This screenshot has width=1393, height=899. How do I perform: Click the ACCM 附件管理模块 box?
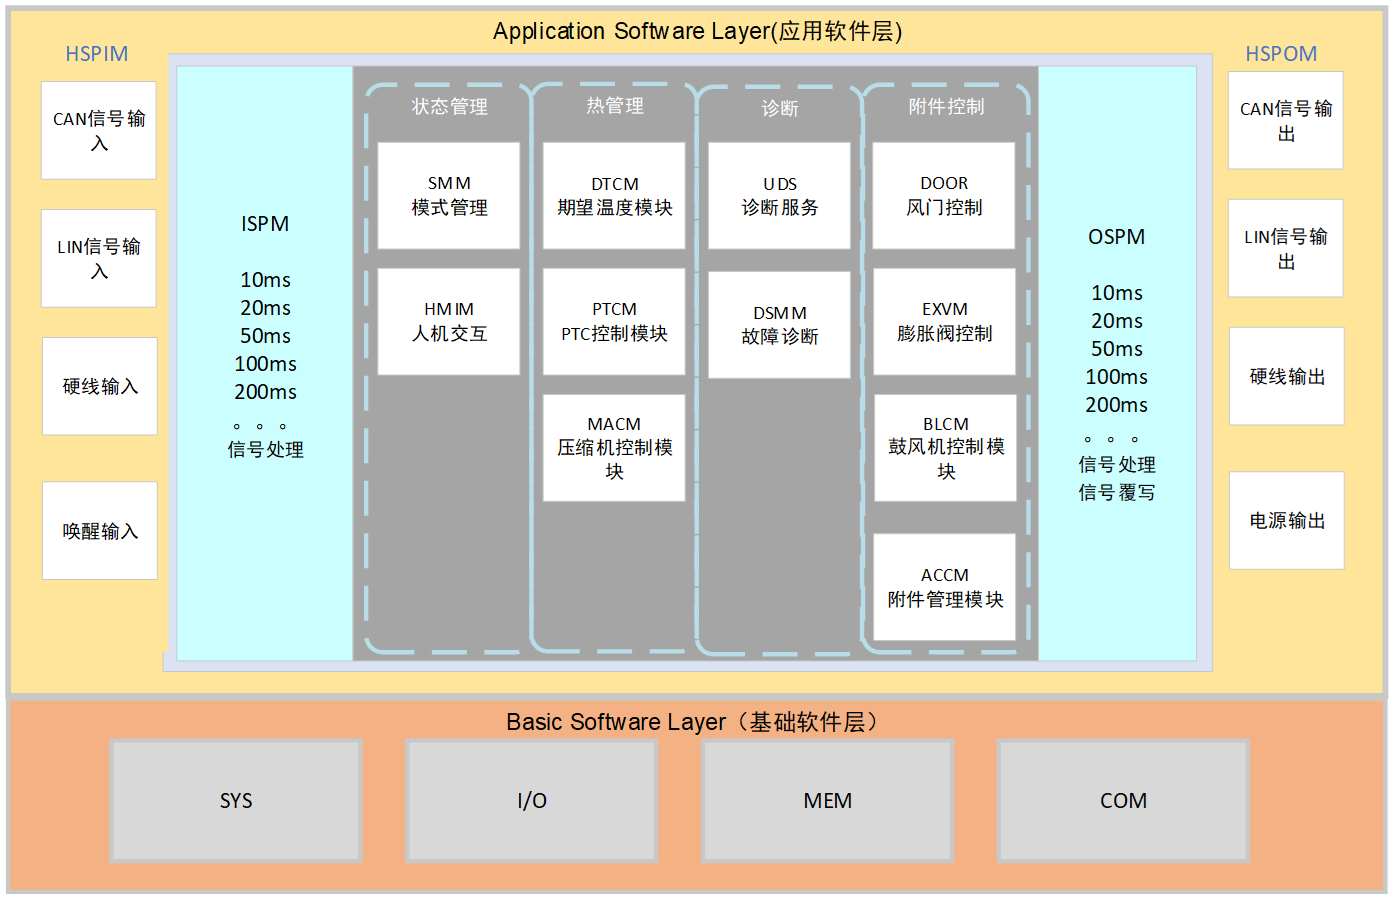click(x=944, y=587)
